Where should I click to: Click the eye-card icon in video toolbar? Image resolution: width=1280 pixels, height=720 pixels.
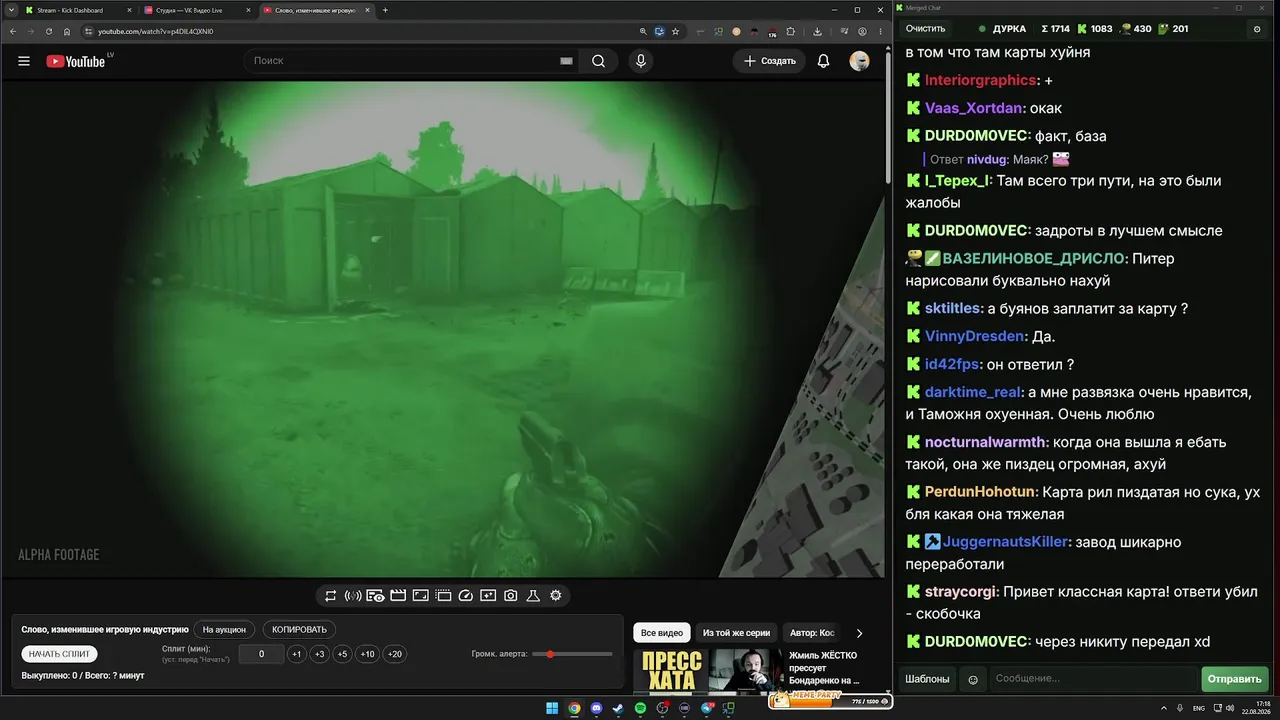[x=375, y=596]
